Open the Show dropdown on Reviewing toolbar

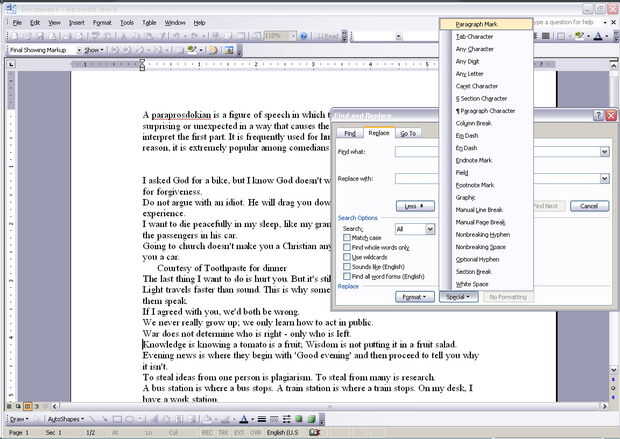[94, 50]
